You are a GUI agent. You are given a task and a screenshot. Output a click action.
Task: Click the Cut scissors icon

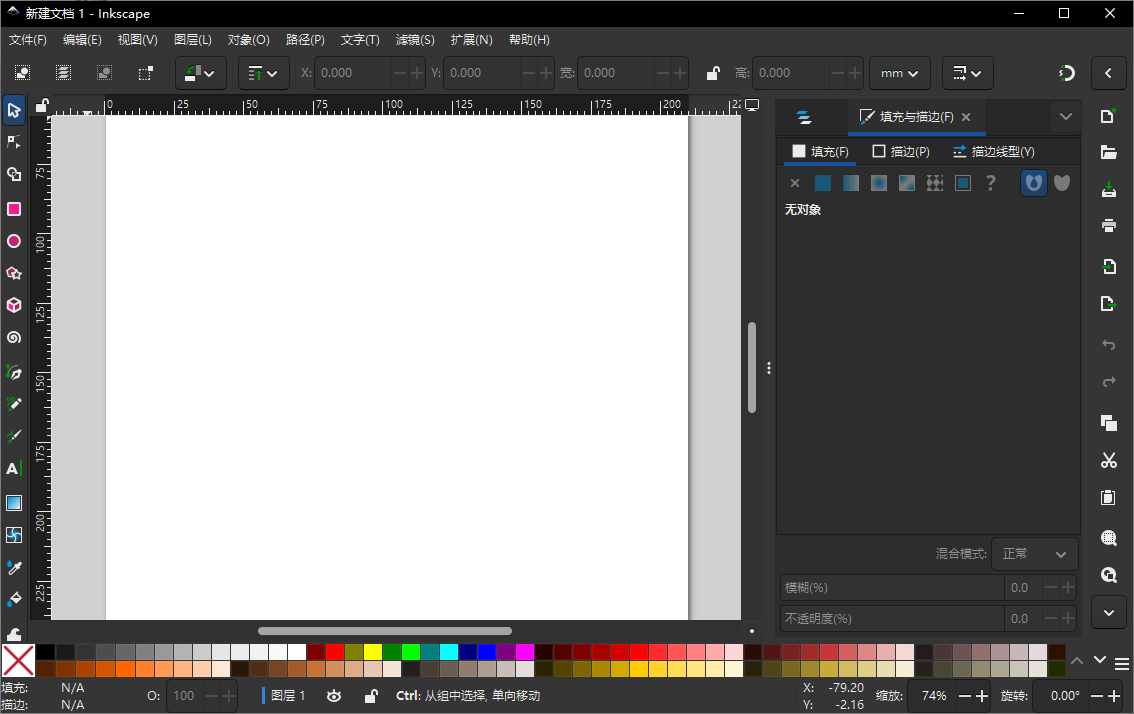click(x=1108, y=460)
